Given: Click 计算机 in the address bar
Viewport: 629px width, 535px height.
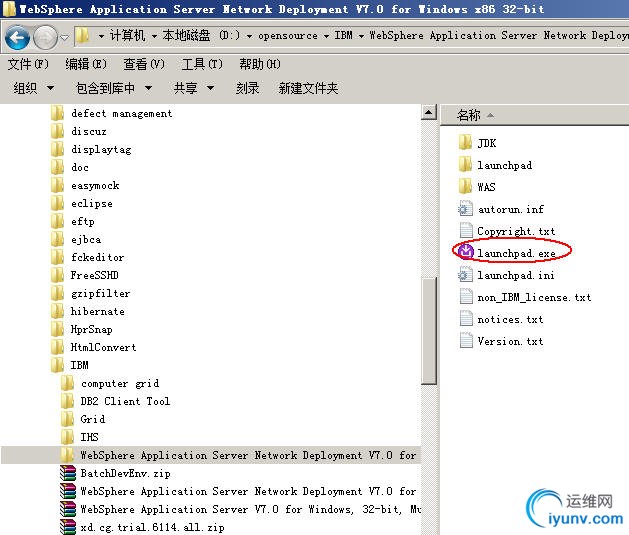Looking at the screenshot, I should [127, 36].
